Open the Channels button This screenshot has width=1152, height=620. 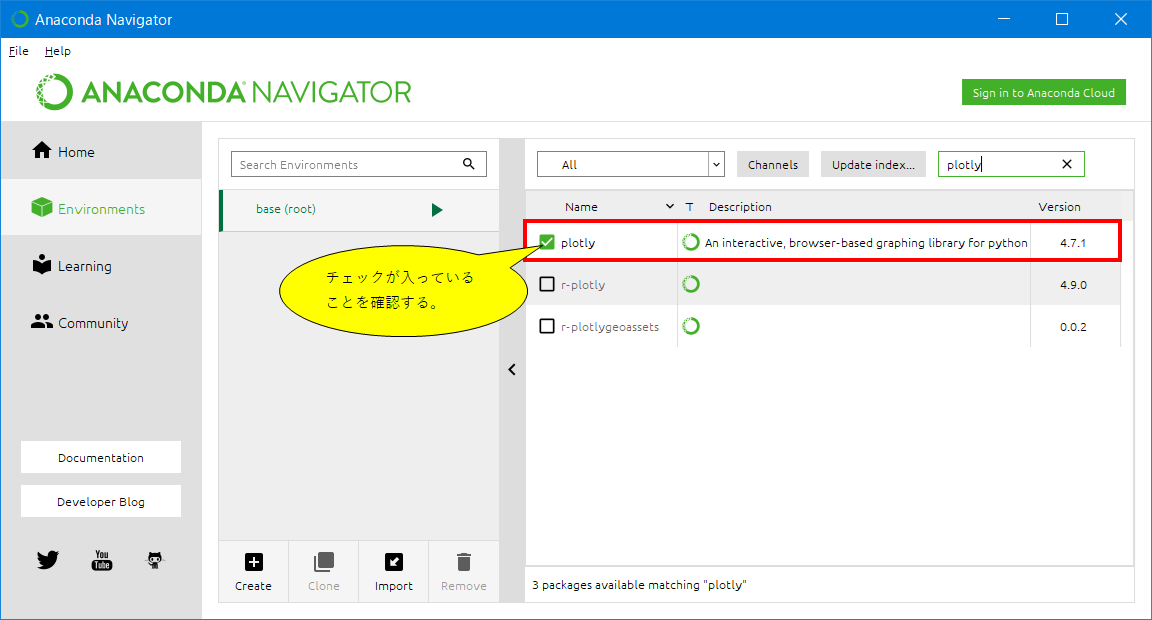(773, 165)
